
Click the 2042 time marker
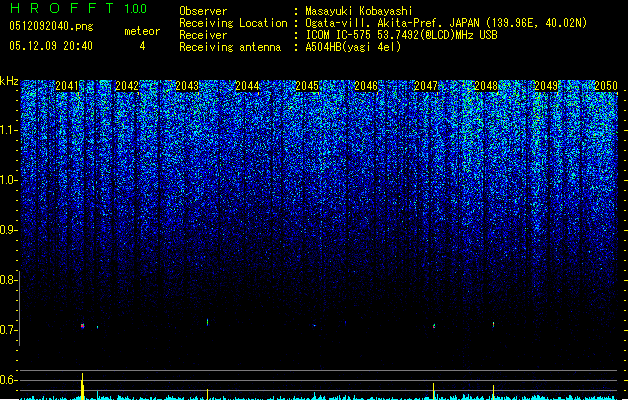(x=127, y=86)
